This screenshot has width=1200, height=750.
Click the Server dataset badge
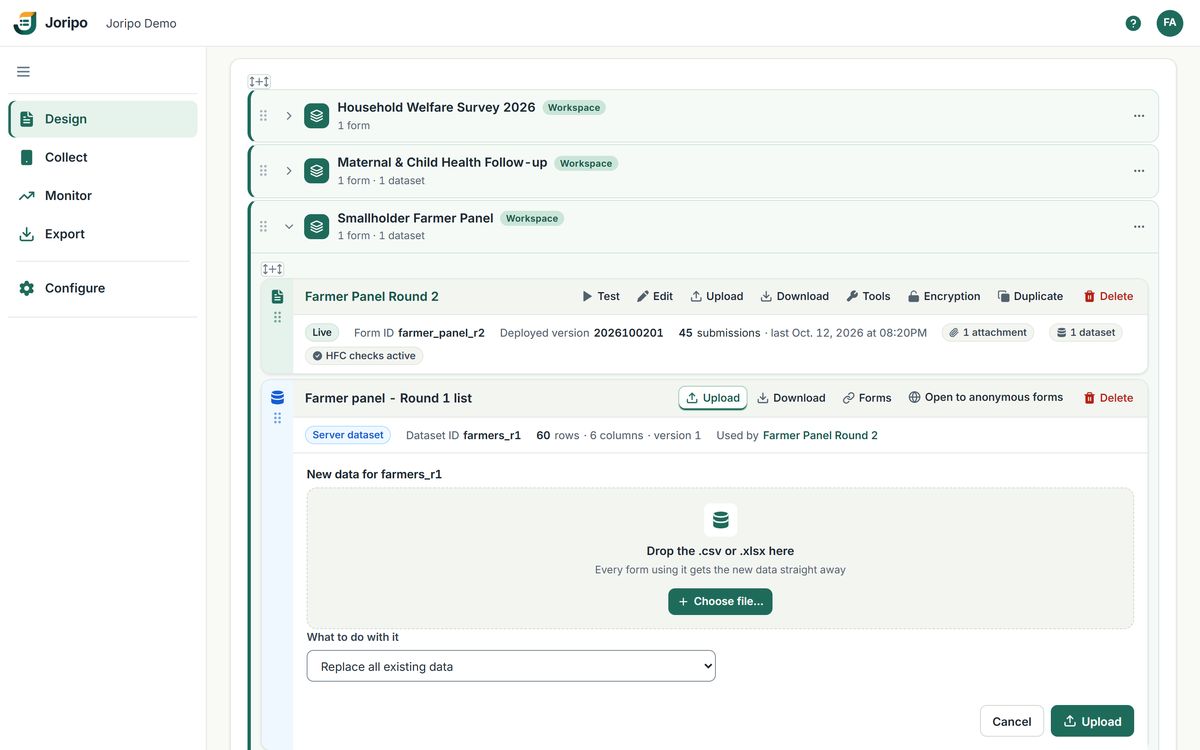348,435
